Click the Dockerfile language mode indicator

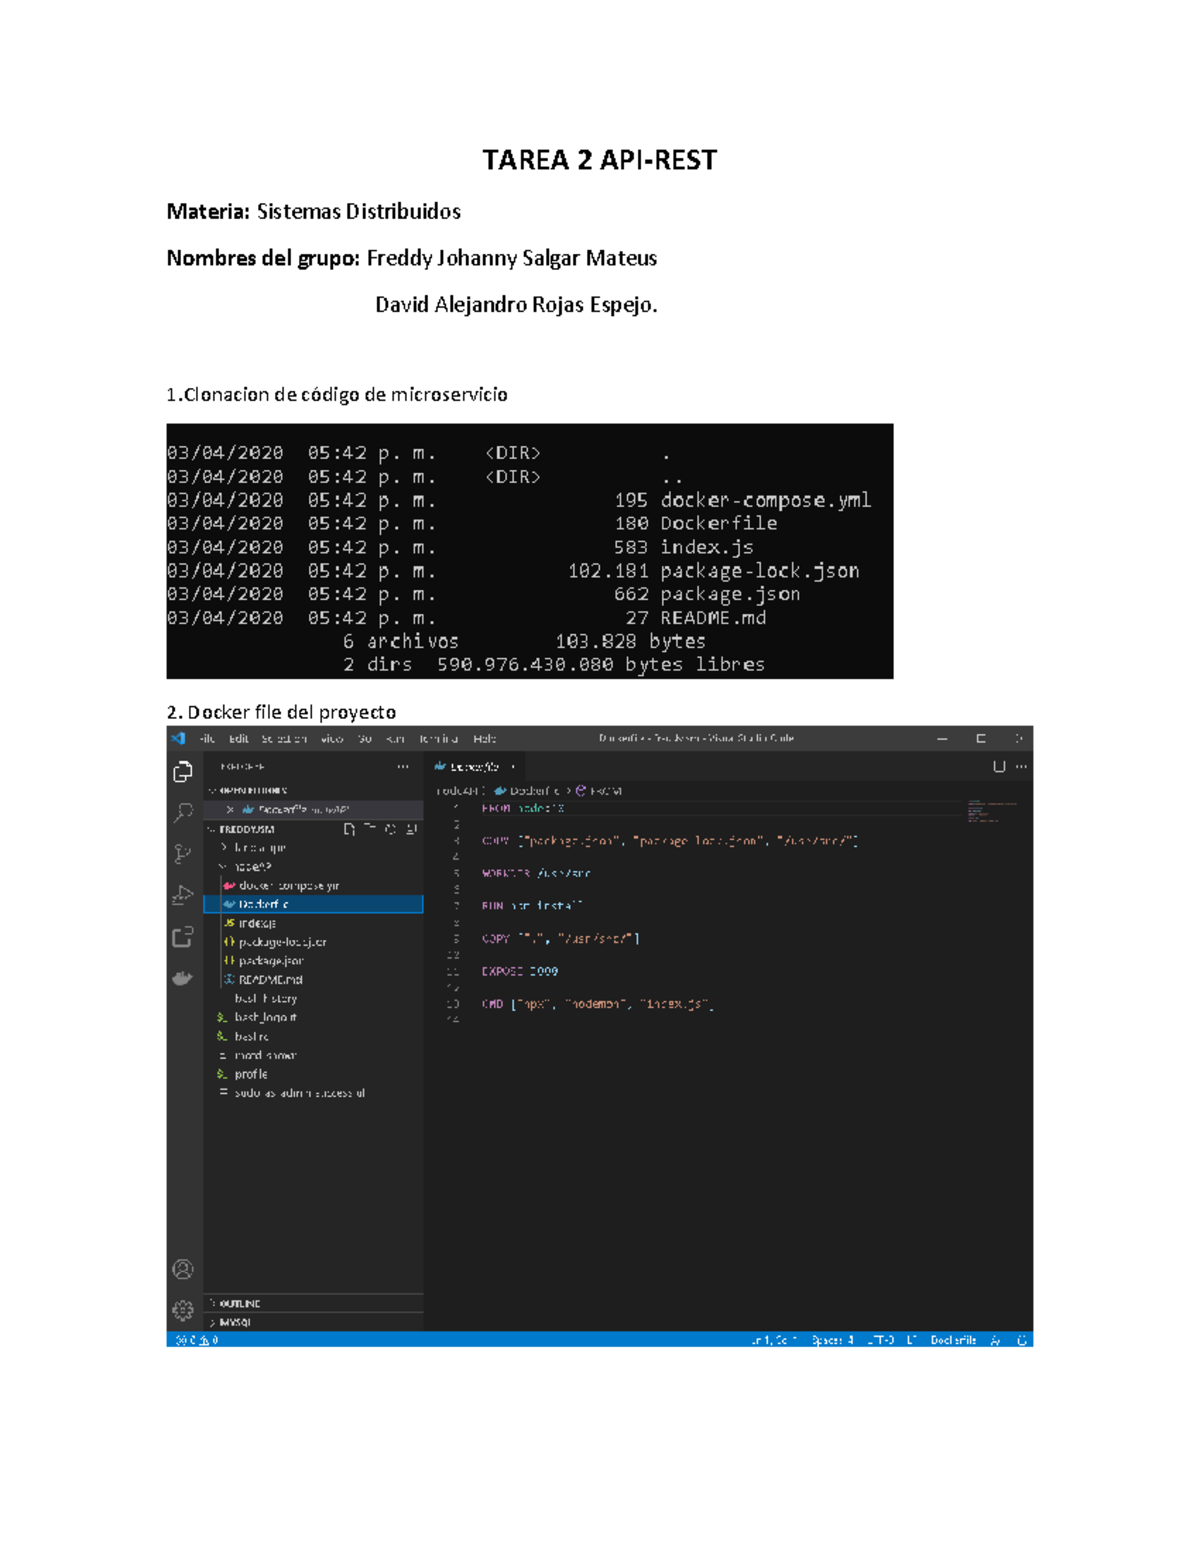pos(953,1340)
